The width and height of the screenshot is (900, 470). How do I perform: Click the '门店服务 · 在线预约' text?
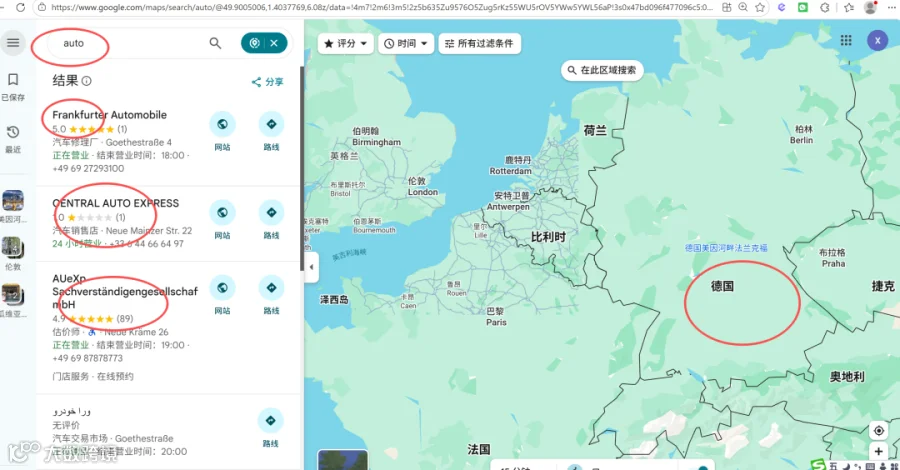(x=93, y=376)
